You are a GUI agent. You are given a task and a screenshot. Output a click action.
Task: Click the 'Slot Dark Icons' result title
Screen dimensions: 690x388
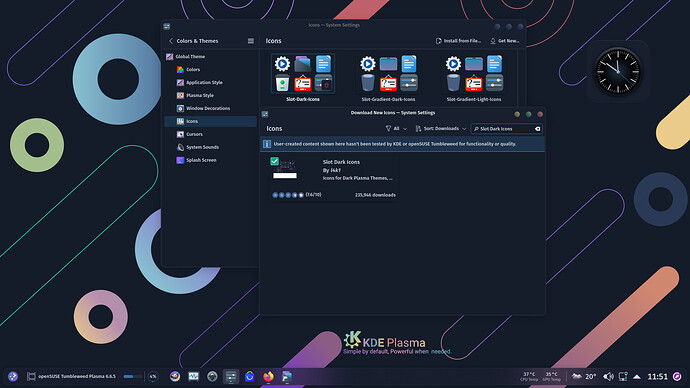pos(341,162)
